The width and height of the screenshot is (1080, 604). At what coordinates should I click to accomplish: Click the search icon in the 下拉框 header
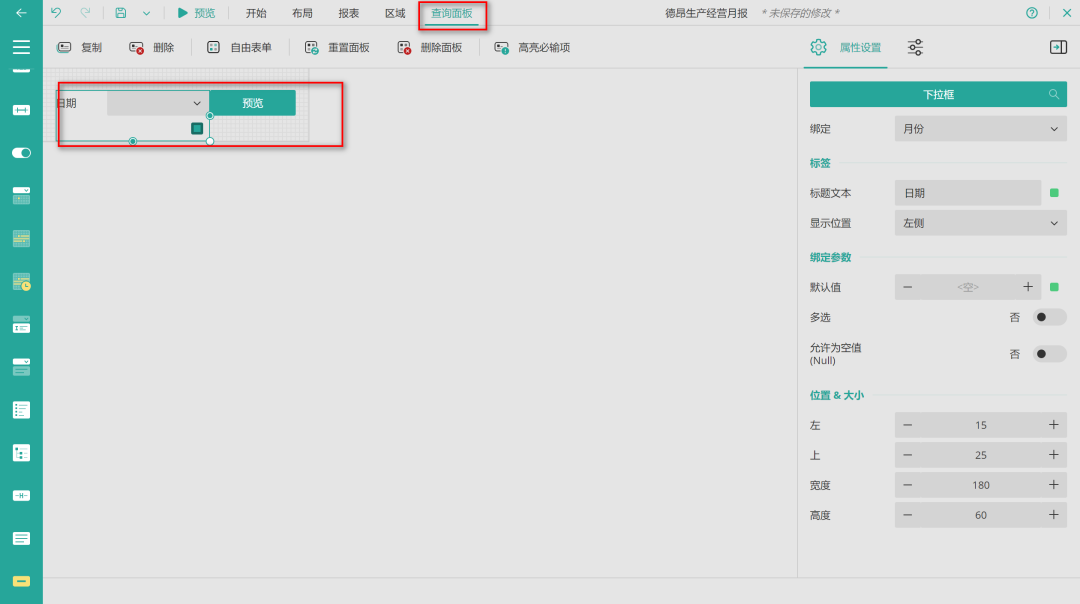click(1054, 94)
